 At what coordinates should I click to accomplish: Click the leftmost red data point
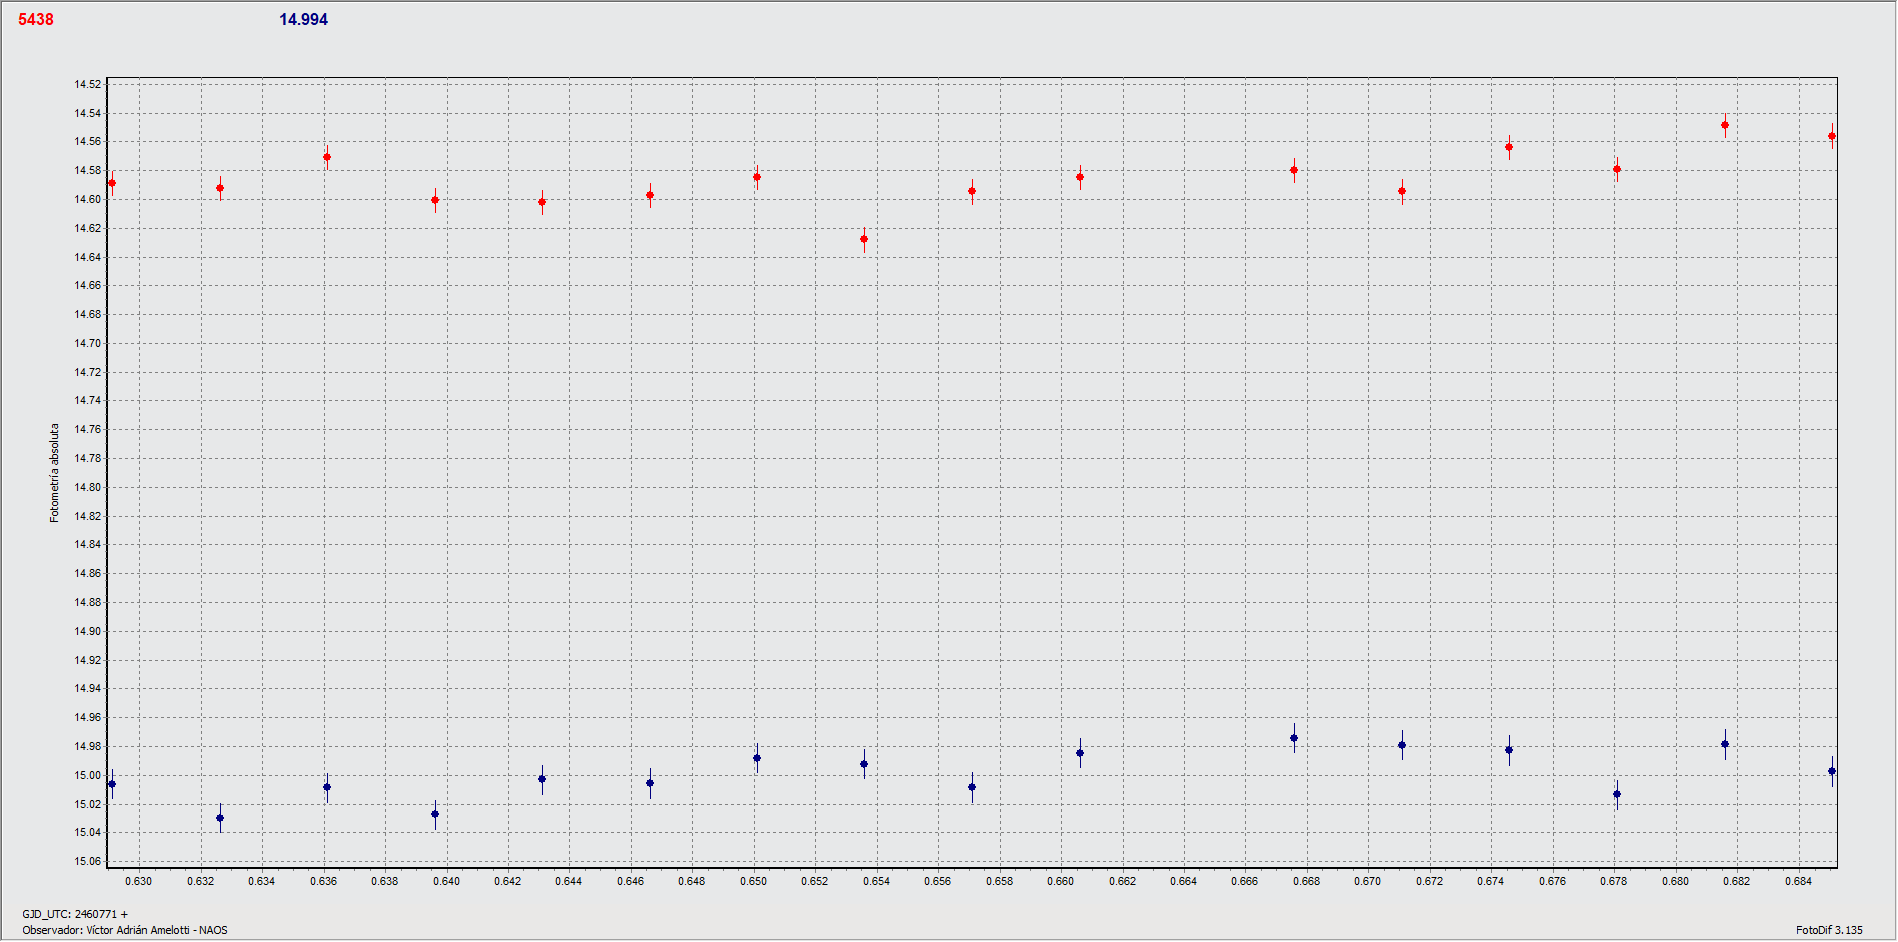coord(112,183)
